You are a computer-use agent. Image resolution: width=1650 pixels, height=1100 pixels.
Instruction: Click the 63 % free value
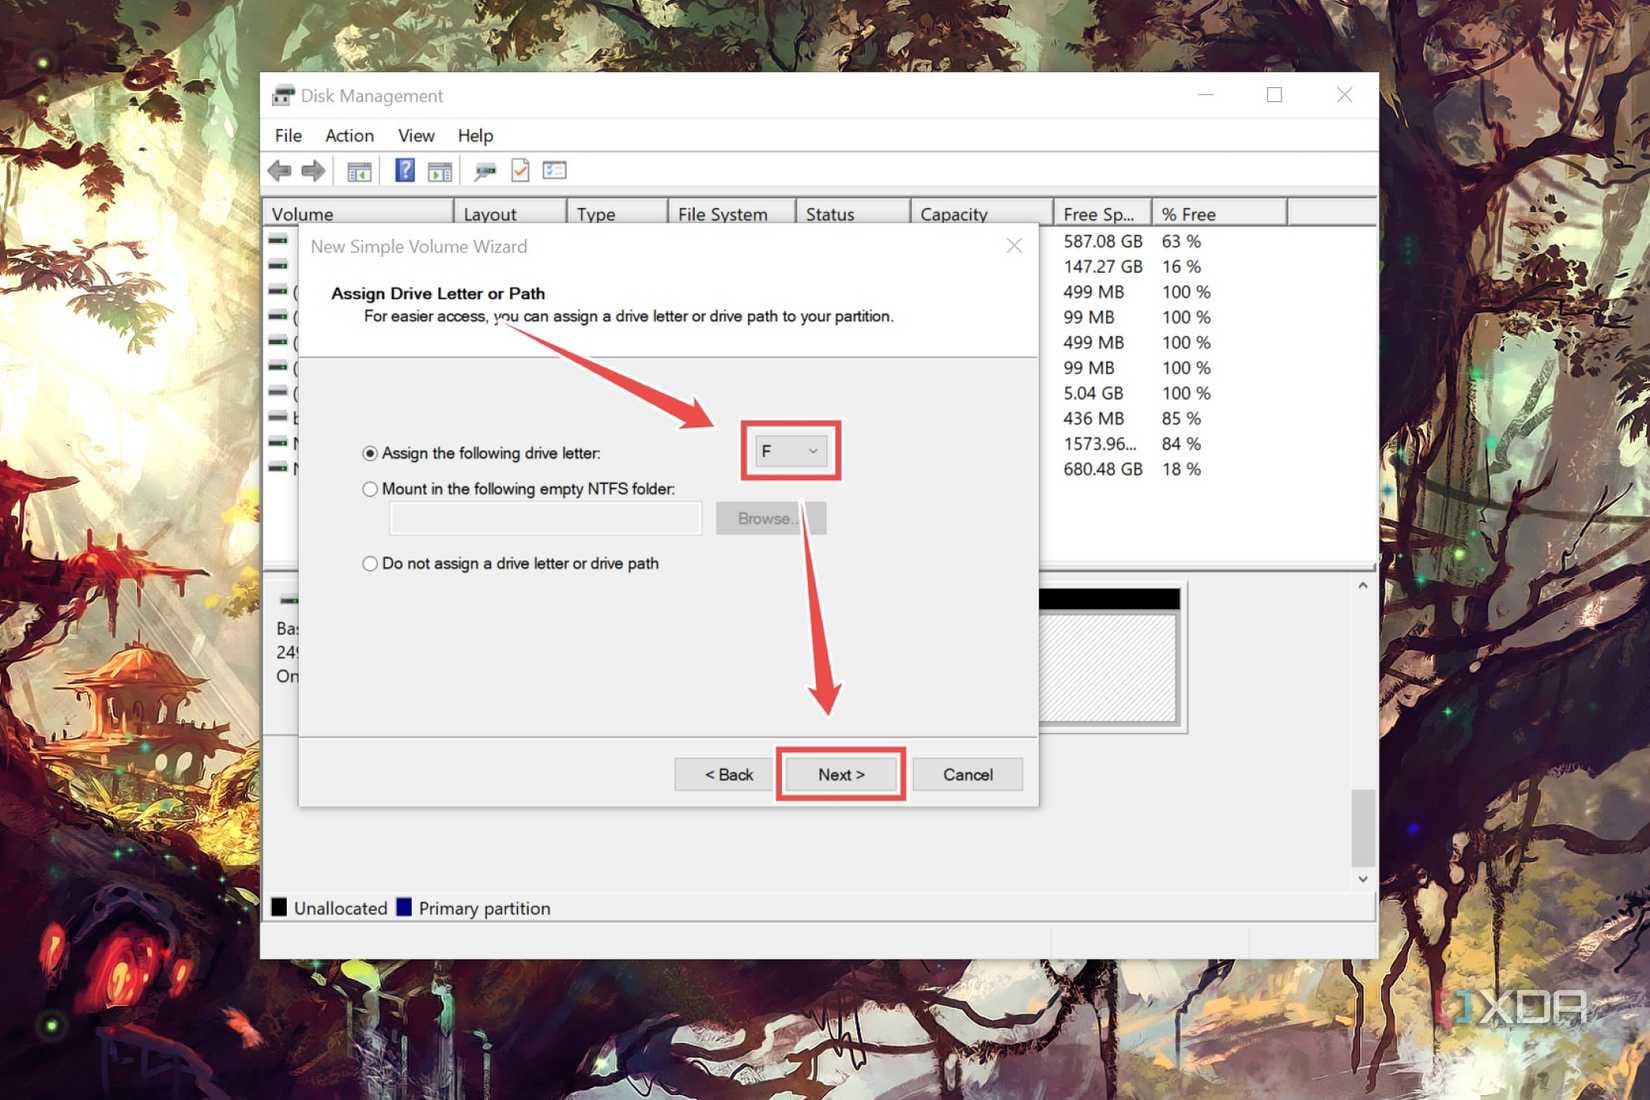[x=1181, y=241]
